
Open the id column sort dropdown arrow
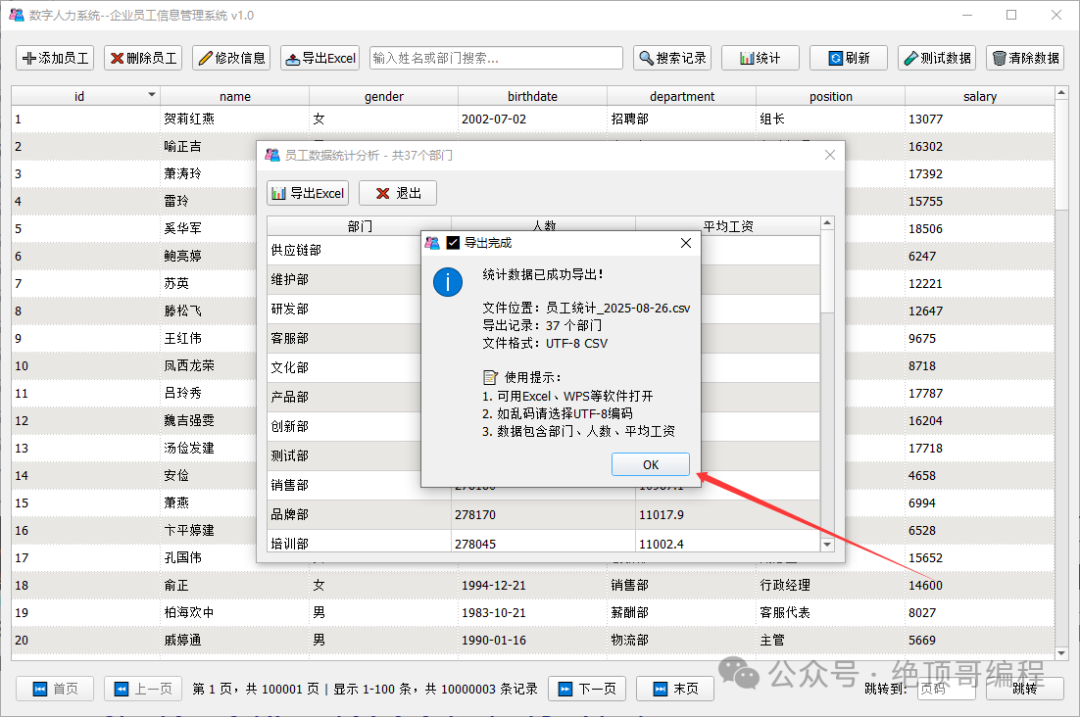(152, 94)
